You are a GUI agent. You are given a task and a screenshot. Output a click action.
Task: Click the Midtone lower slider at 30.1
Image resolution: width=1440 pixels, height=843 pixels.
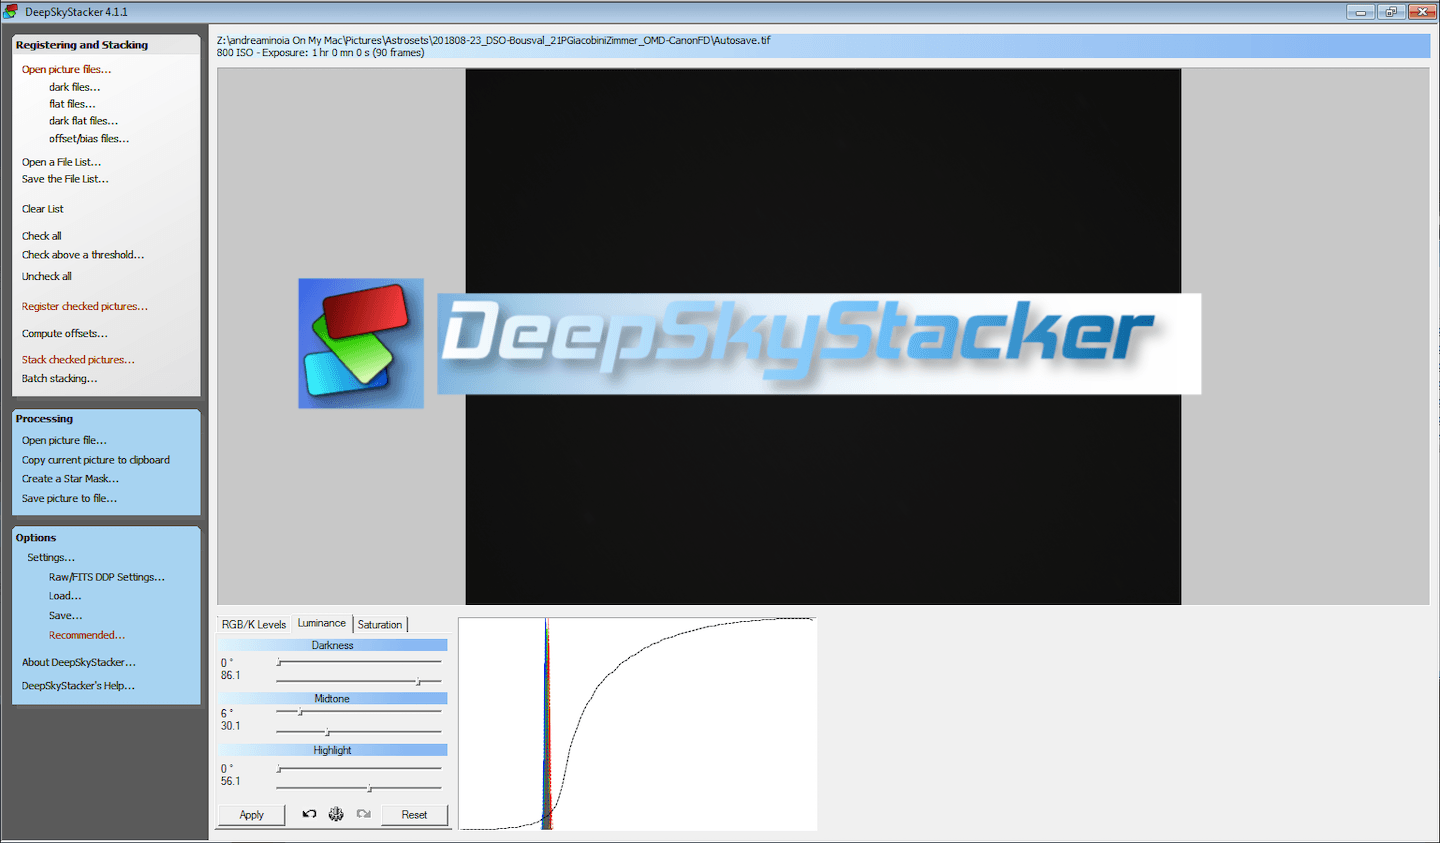327,731
